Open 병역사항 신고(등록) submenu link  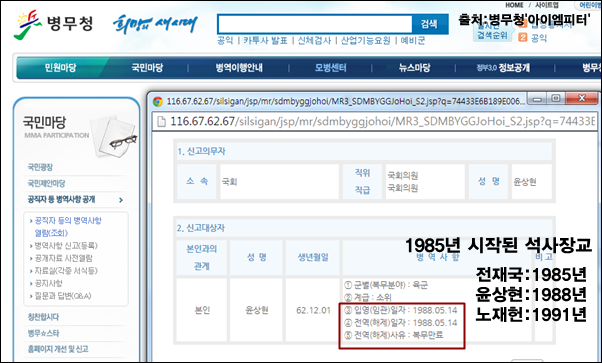(66, 245)
